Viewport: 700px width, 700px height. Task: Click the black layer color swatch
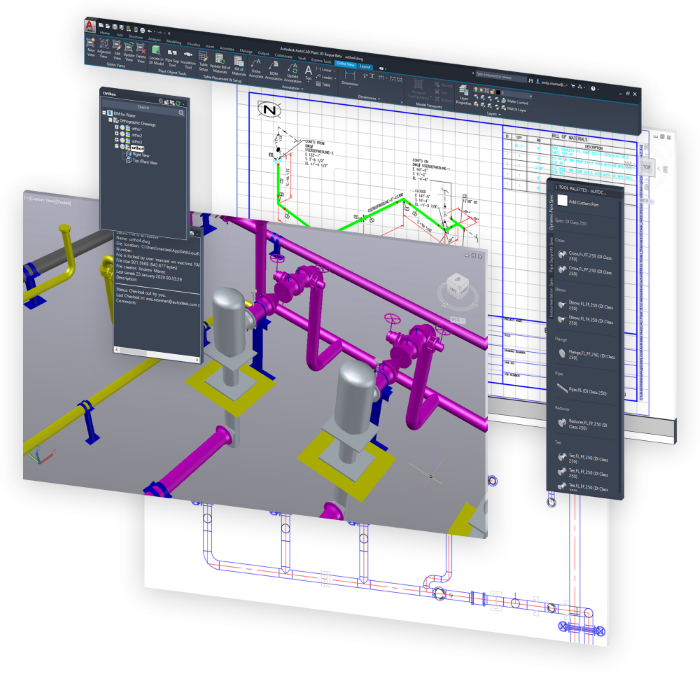pyautogui.click(x=497, y=92)
